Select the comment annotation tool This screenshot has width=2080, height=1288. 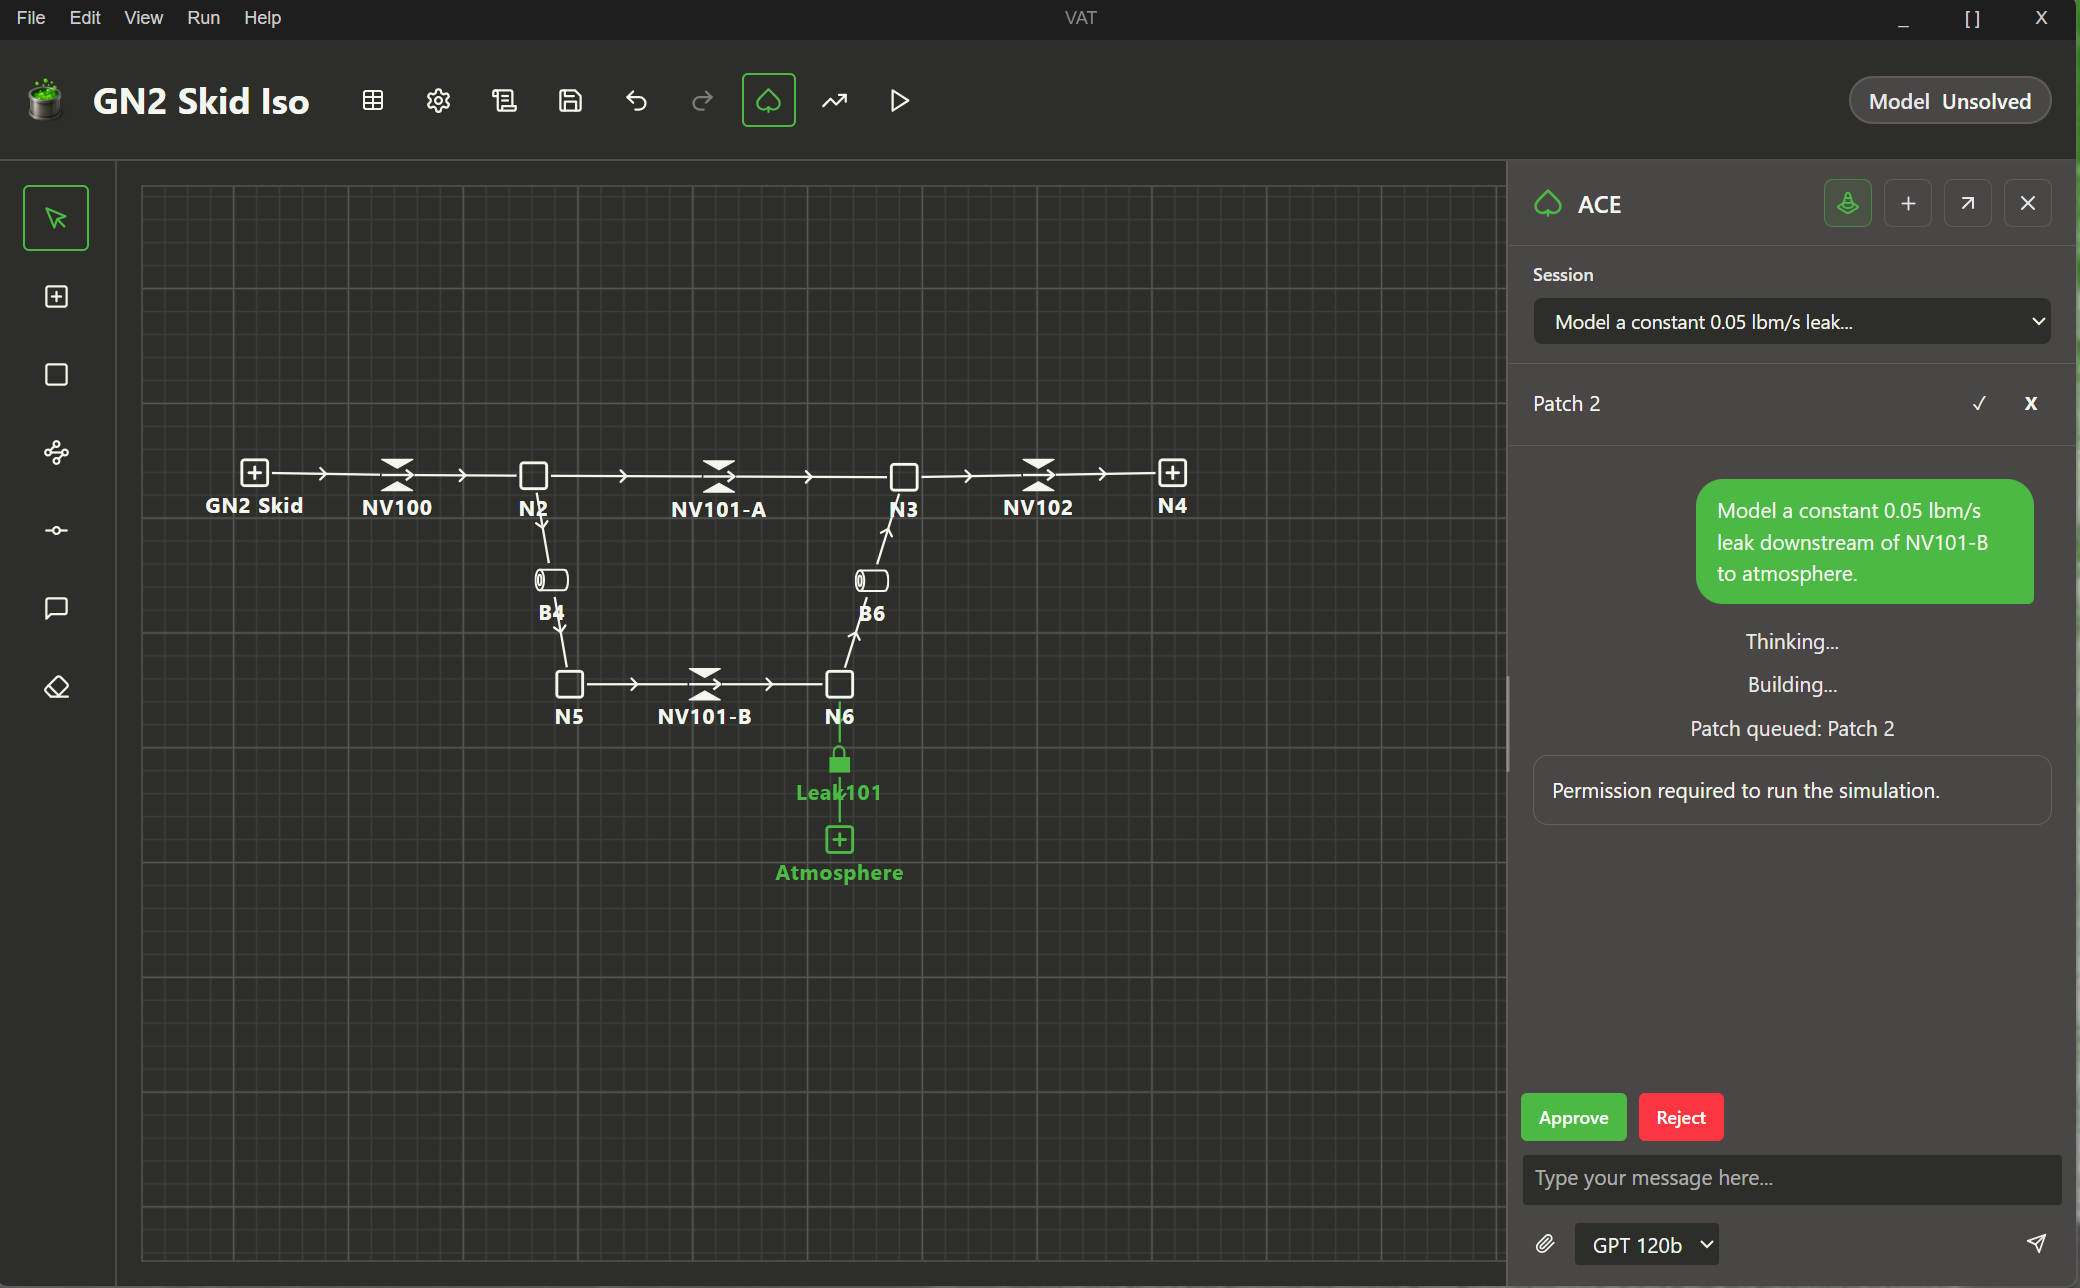(57, 608)
